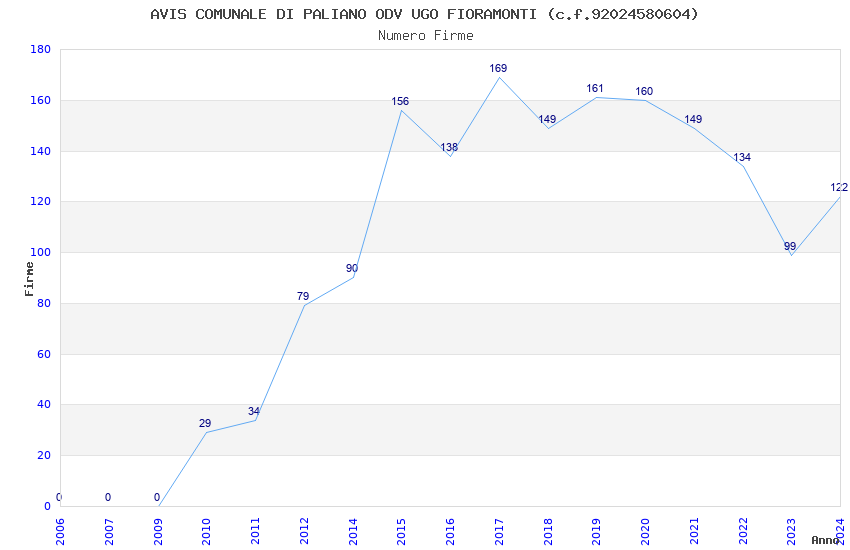This screenshot has width=850, height=550.
Task: Select year 2010 on the x-axis
Action: tap(206, 531)
